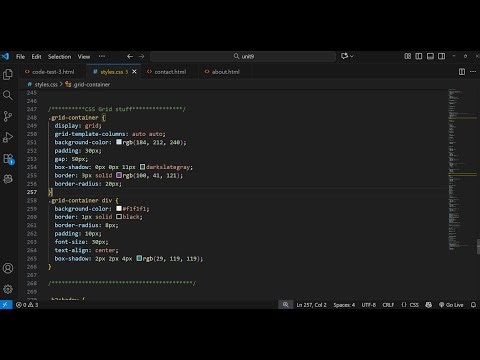Viewport: 480px width, 360px height.
Task: Click the vertical scrollbar thumb
Action: [478, 247]
